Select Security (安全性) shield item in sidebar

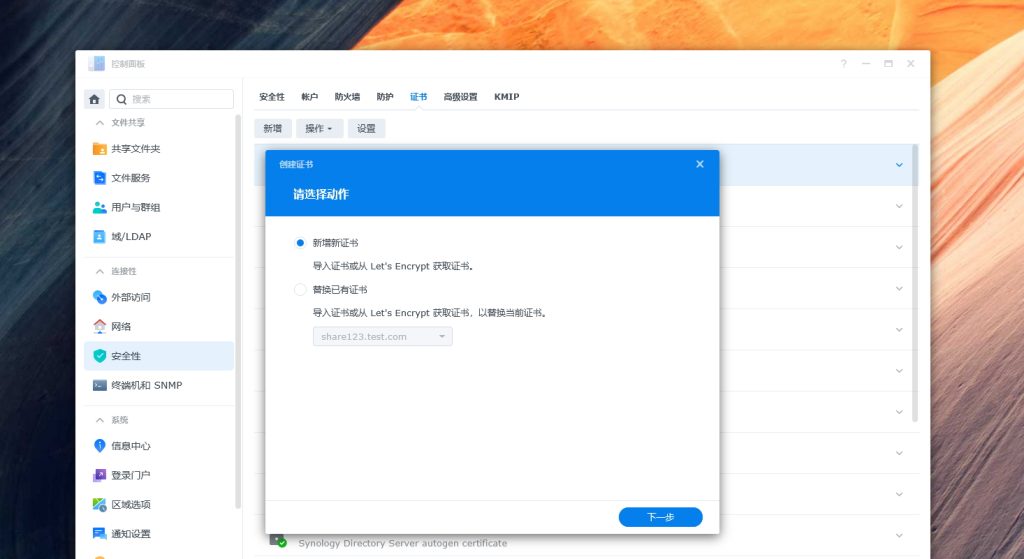(x=159, y=356)
